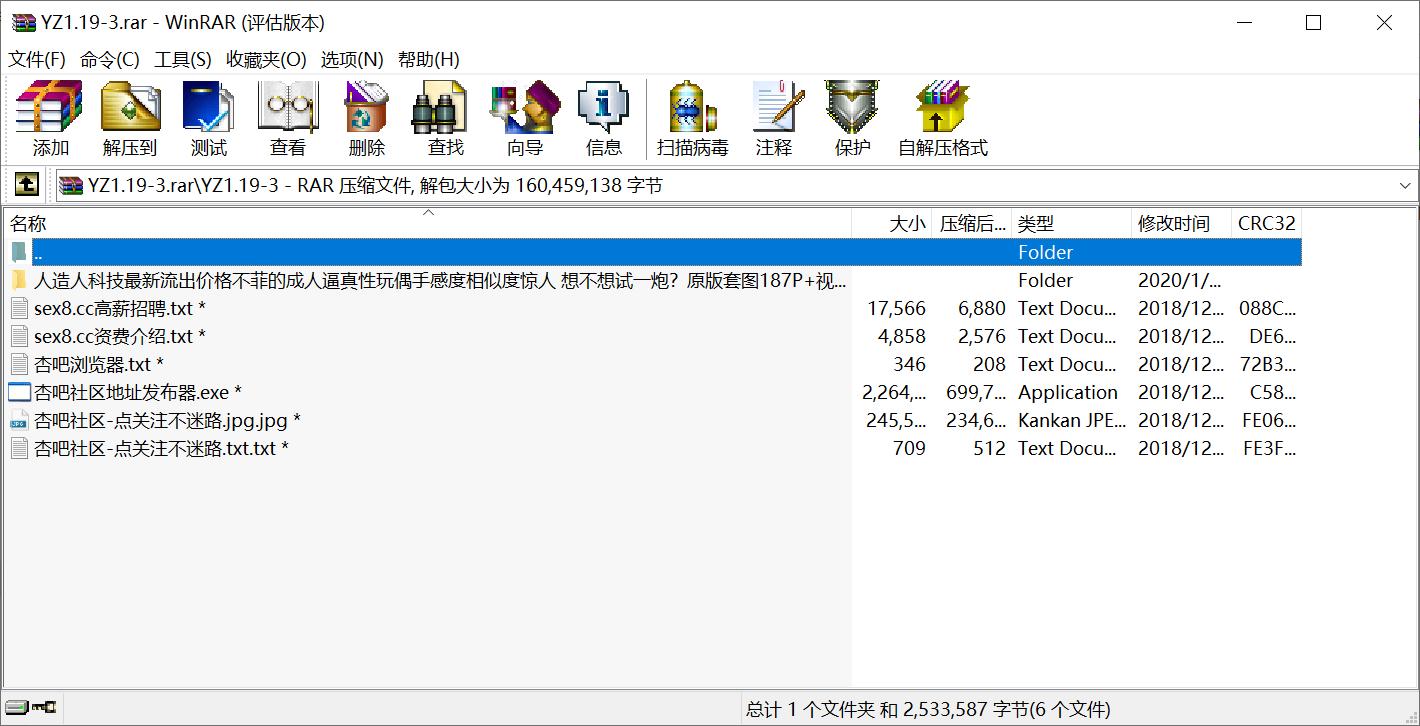Image resolution: width=1420 pixels, height=726 pixels.
Task: Click the 查找 (Find) binoculars icon
Action: [x=440, y=108]
